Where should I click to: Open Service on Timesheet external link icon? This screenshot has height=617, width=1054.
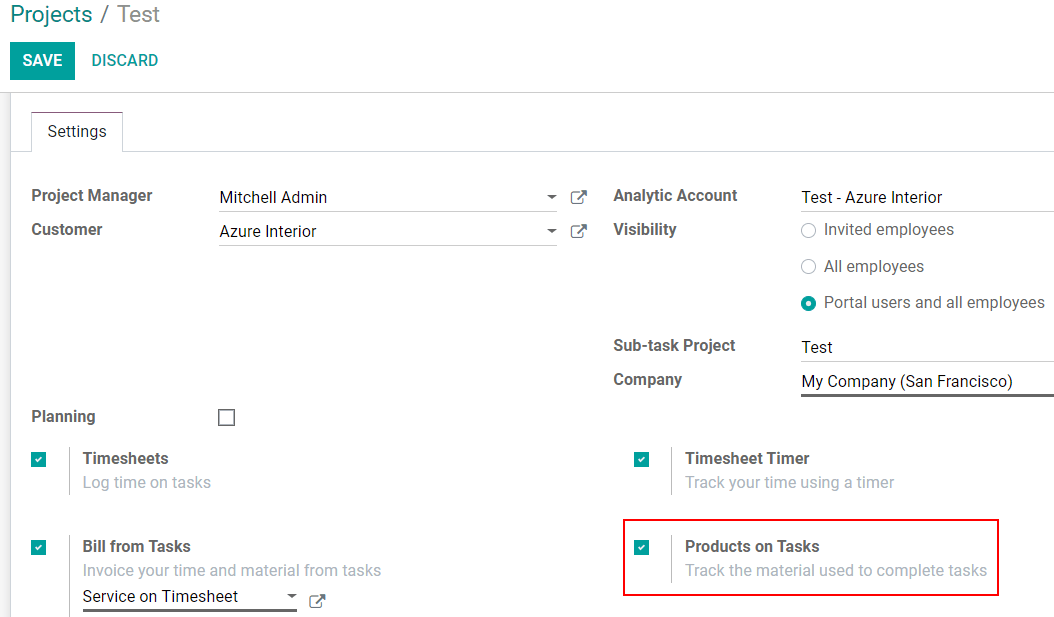click(317, 601)
